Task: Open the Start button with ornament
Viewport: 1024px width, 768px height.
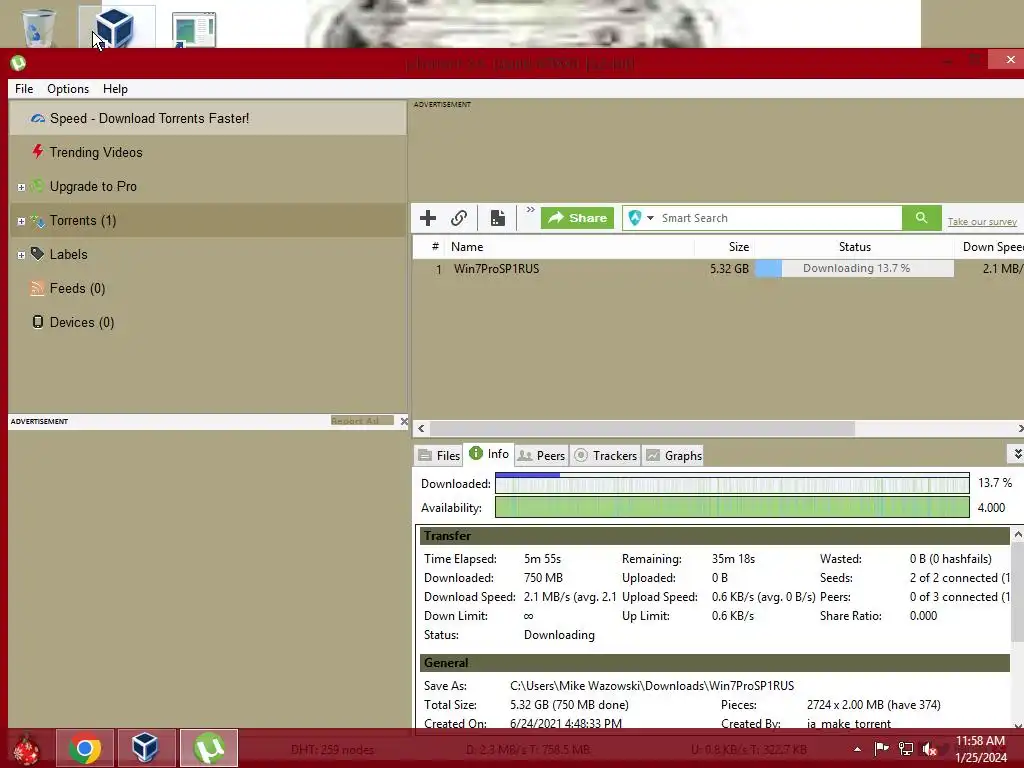Action: [x=27, y=749]
